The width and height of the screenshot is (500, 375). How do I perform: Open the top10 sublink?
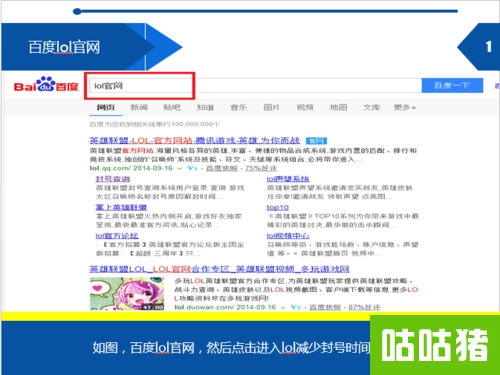[x=278, y=207]
